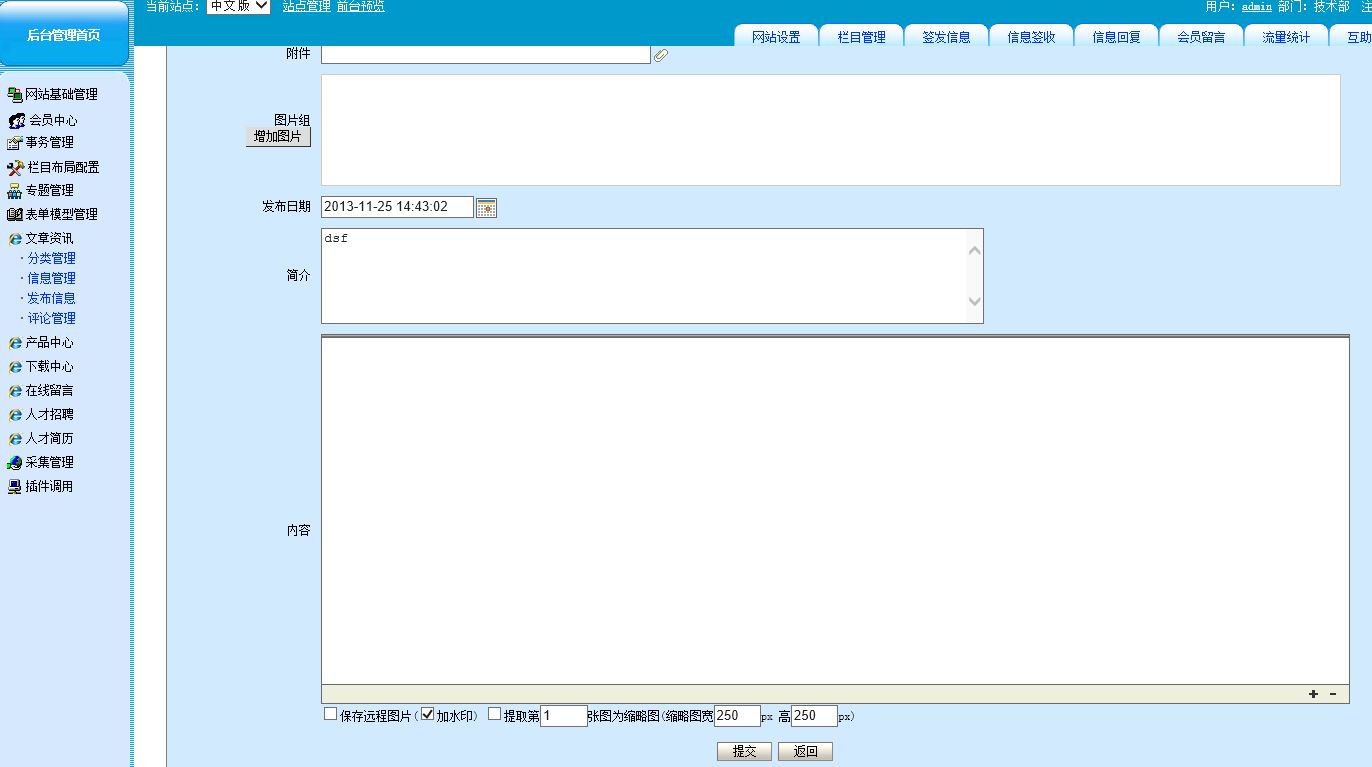The width and height of the screenshot is (1372, 767).
Task: Open 网站基础管理 in the sidebar
Action: [x=61, y=95]
